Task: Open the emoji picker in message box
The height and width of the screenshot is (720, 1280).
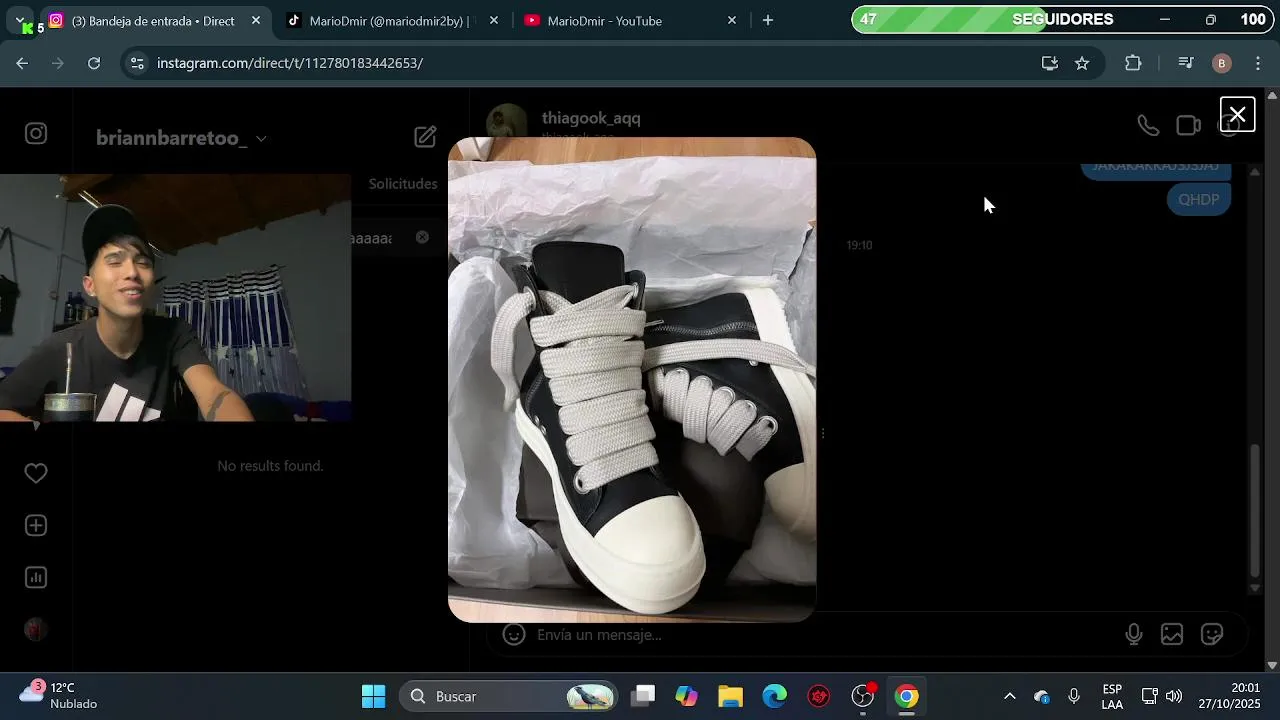Action: (514, 634)
